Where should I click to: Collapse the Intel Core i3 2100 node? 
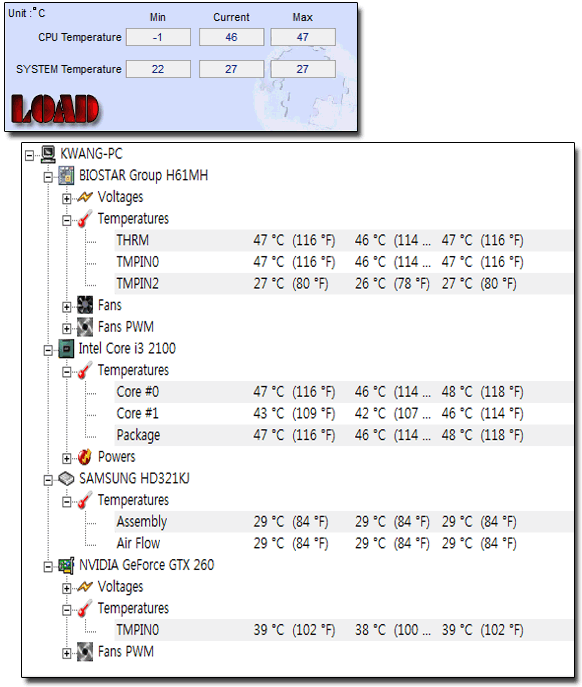[48, 350]
